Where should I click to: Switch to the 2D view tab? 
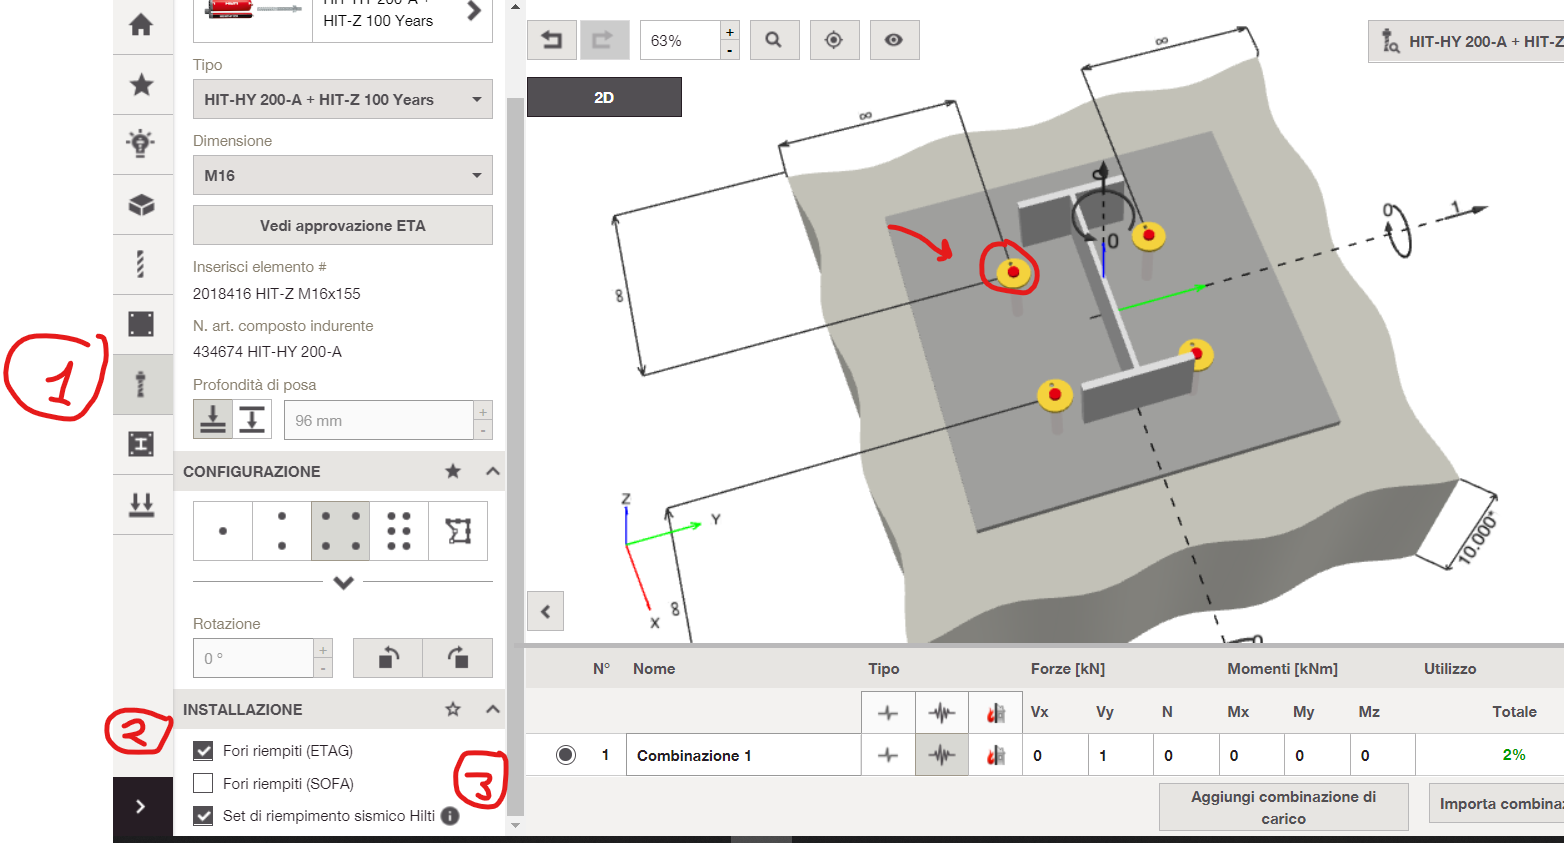click(604, 98)
